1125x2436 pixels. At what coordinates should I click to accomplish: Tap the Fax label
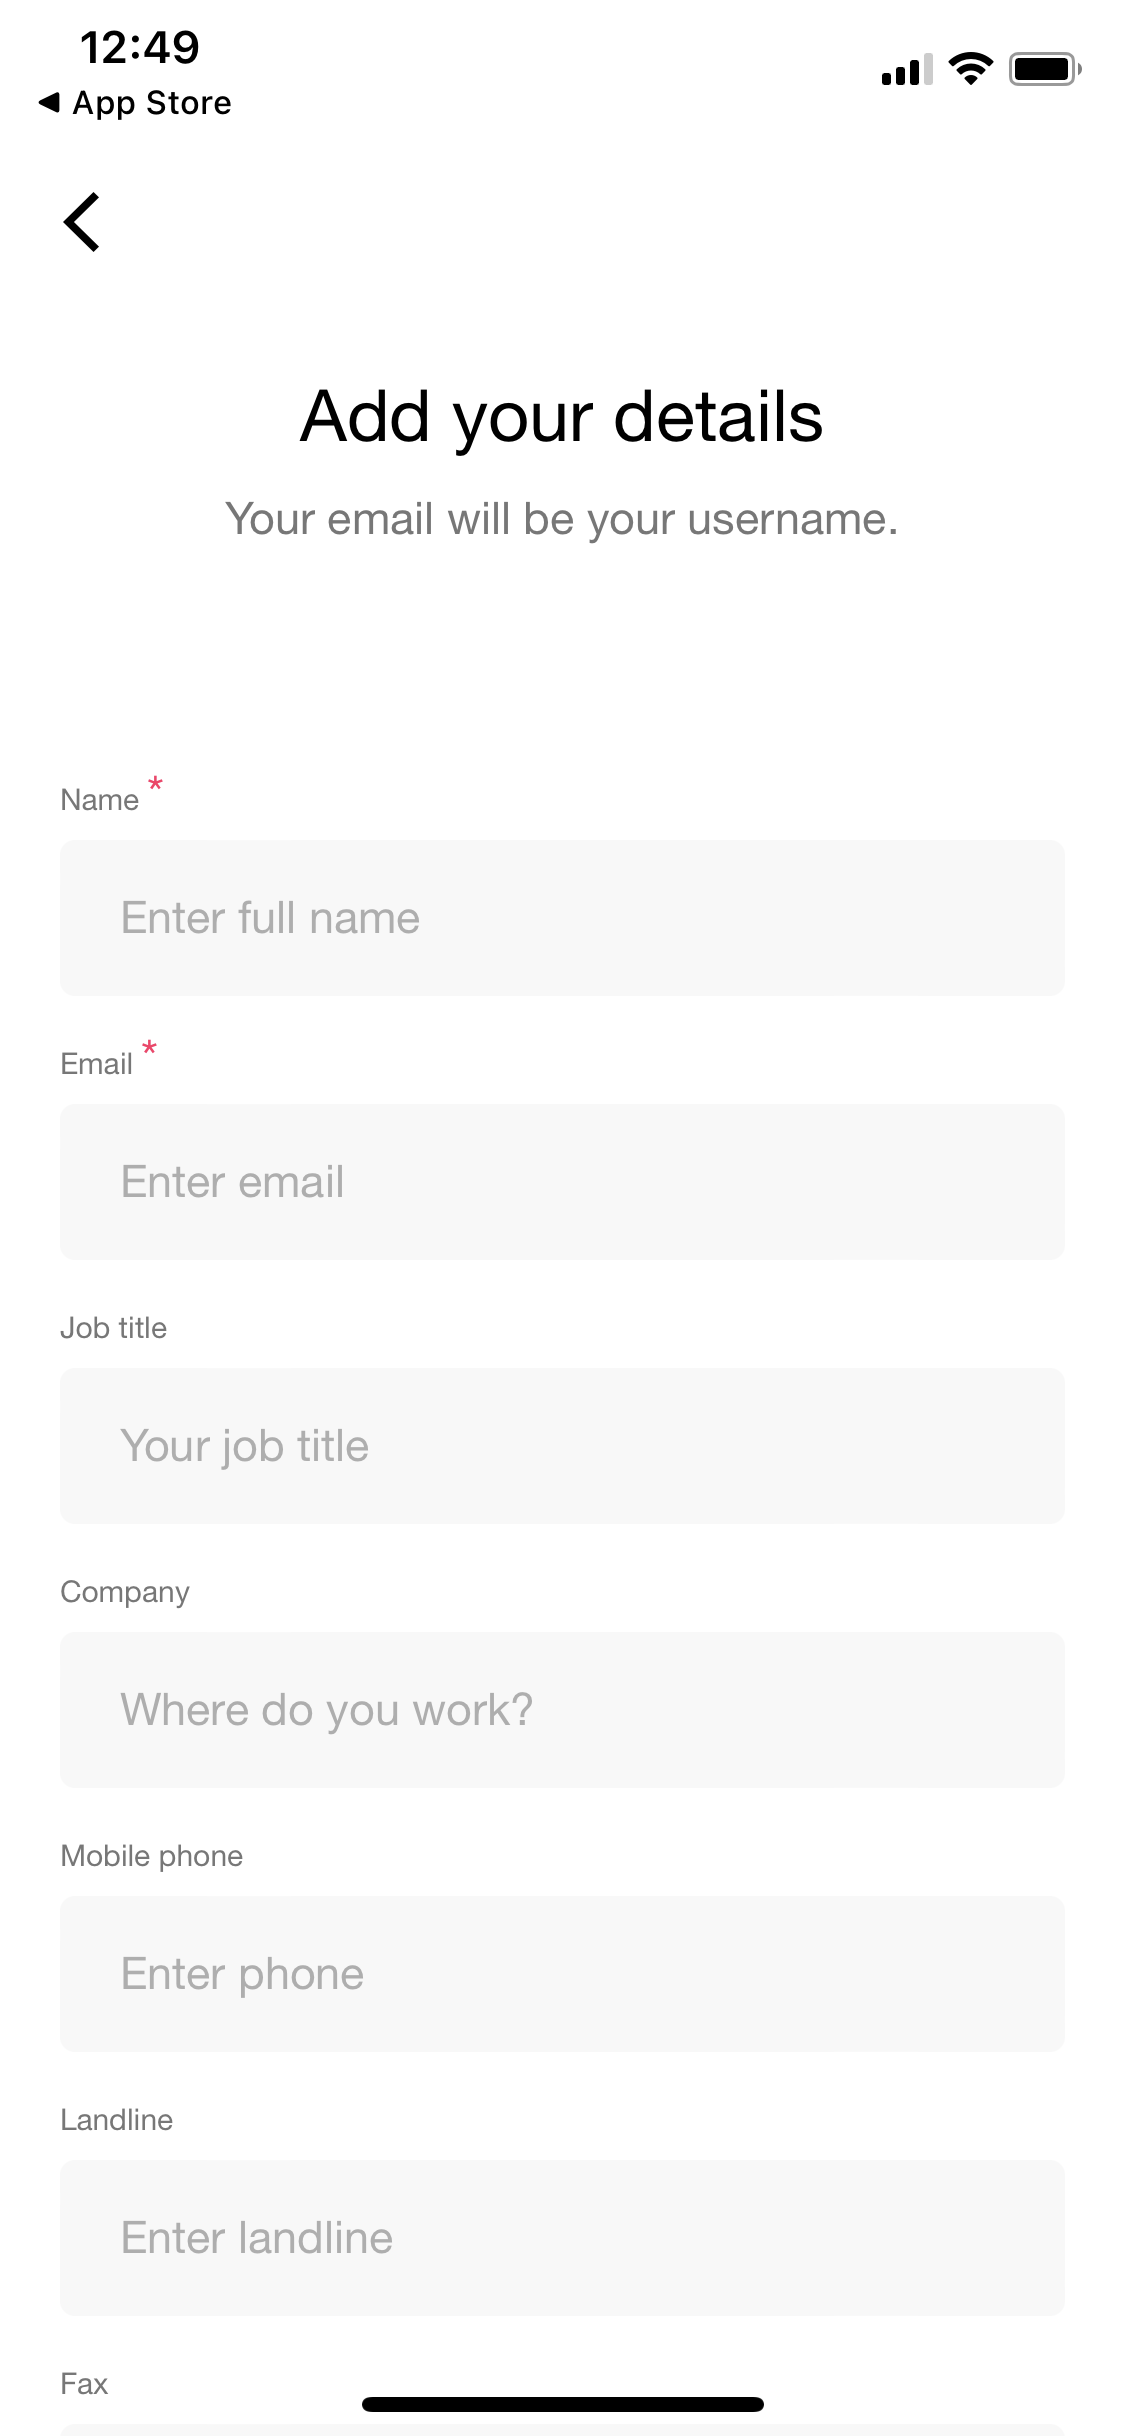84,2384
